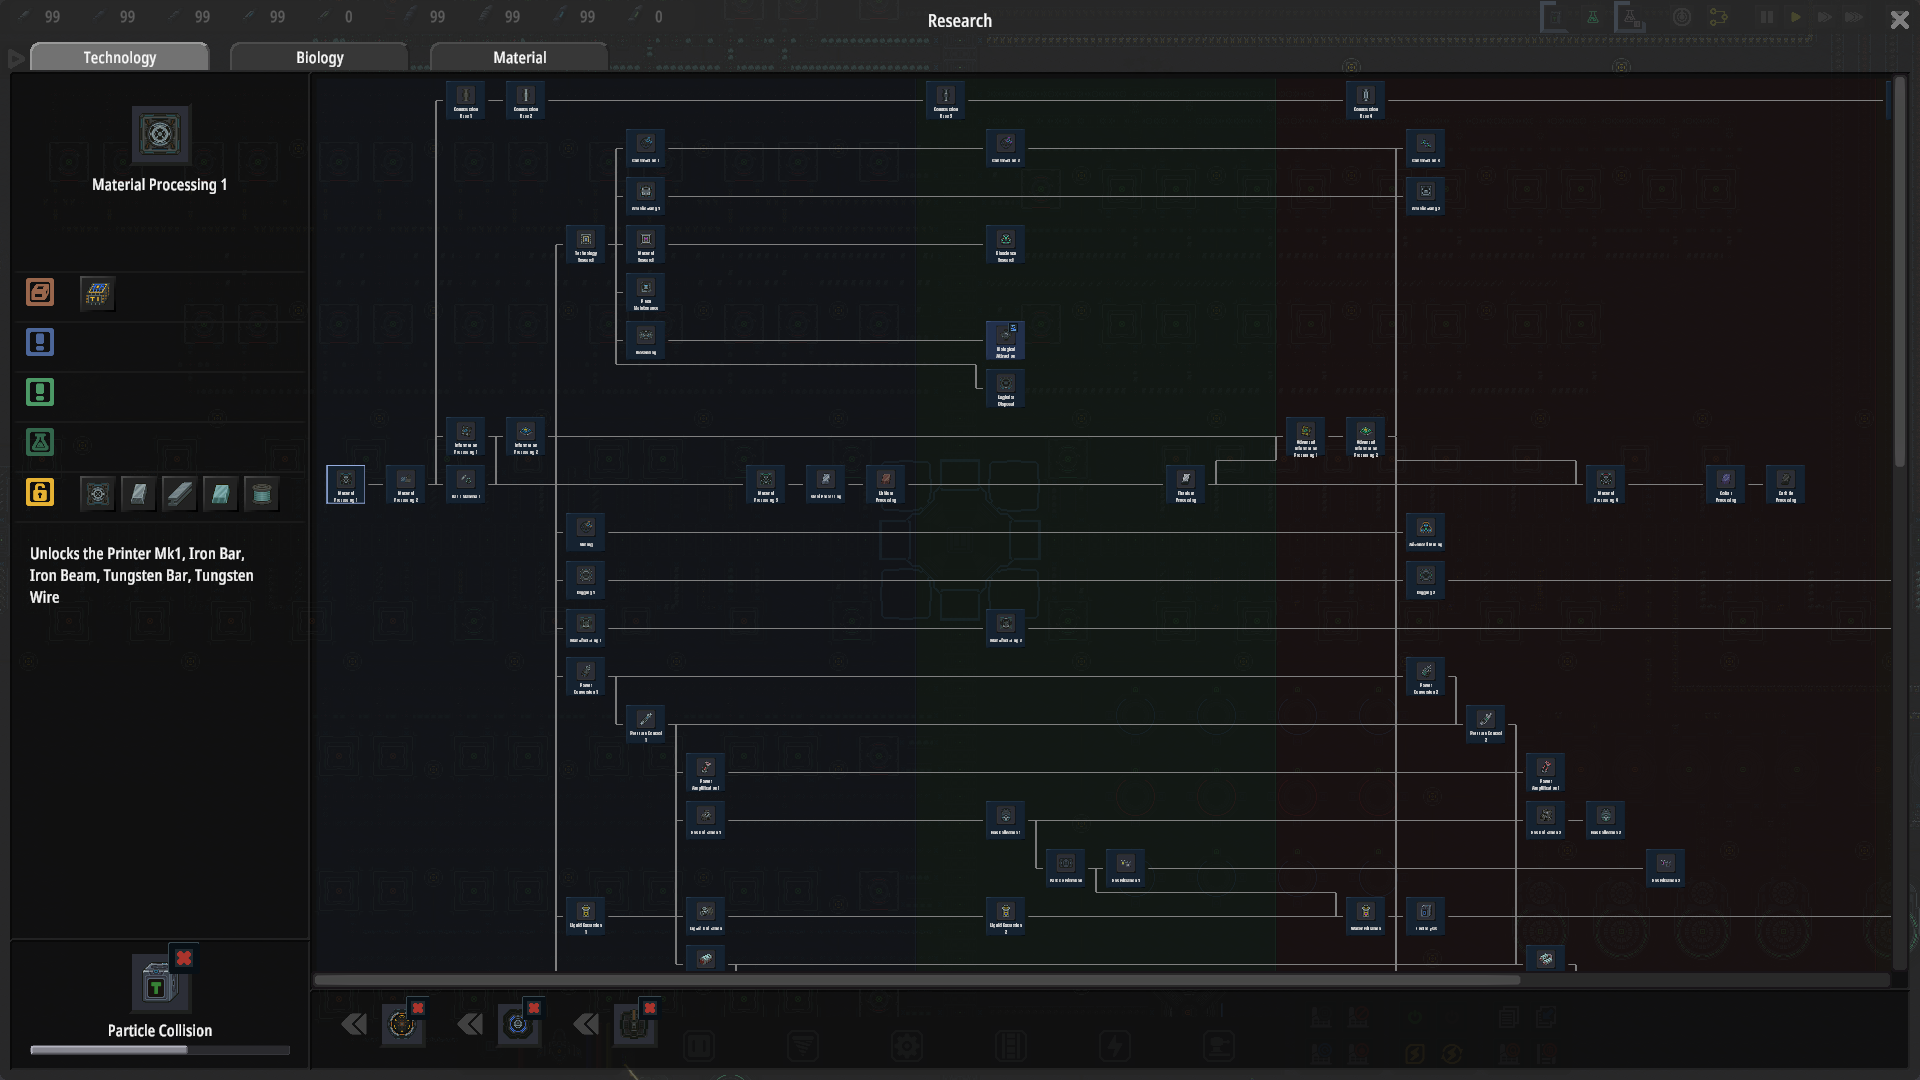Remove the first queued research item

point(418,1008)
